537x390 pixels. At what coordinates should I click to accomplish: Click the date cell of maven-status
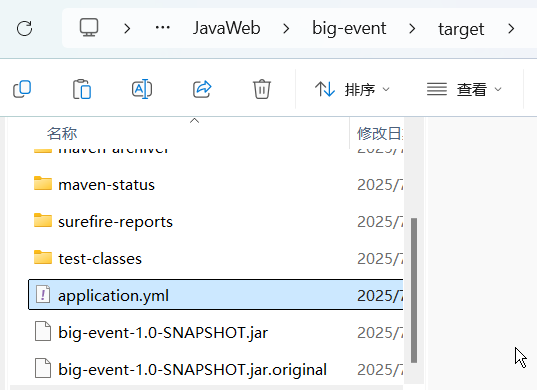380,185
